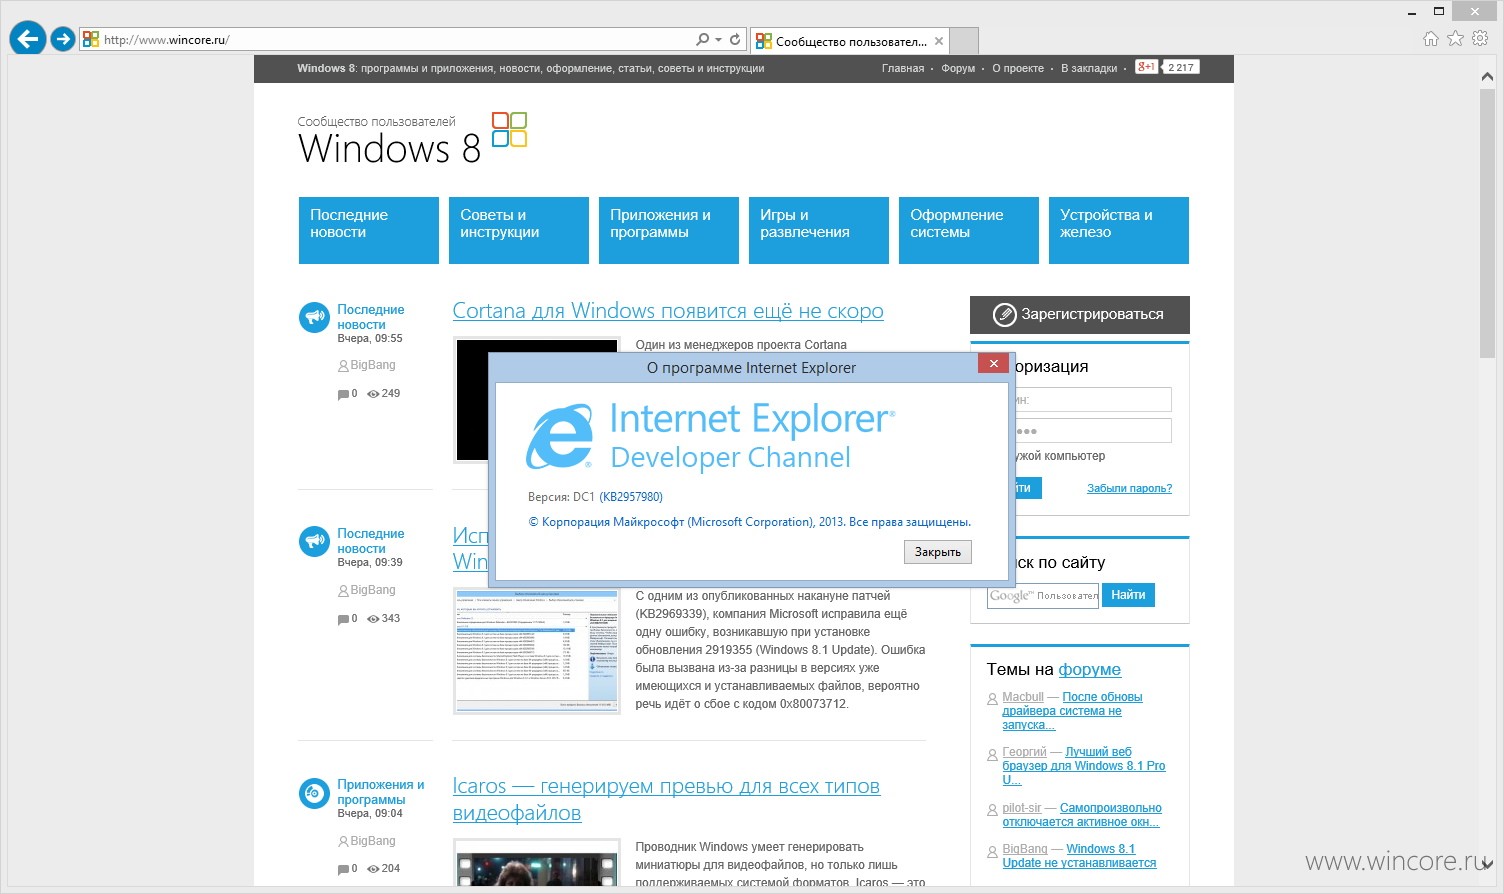Viewport: 1504px width, 894px height.
Task: Close the About Internet Explorer dialog
Action: coord(993,363)
